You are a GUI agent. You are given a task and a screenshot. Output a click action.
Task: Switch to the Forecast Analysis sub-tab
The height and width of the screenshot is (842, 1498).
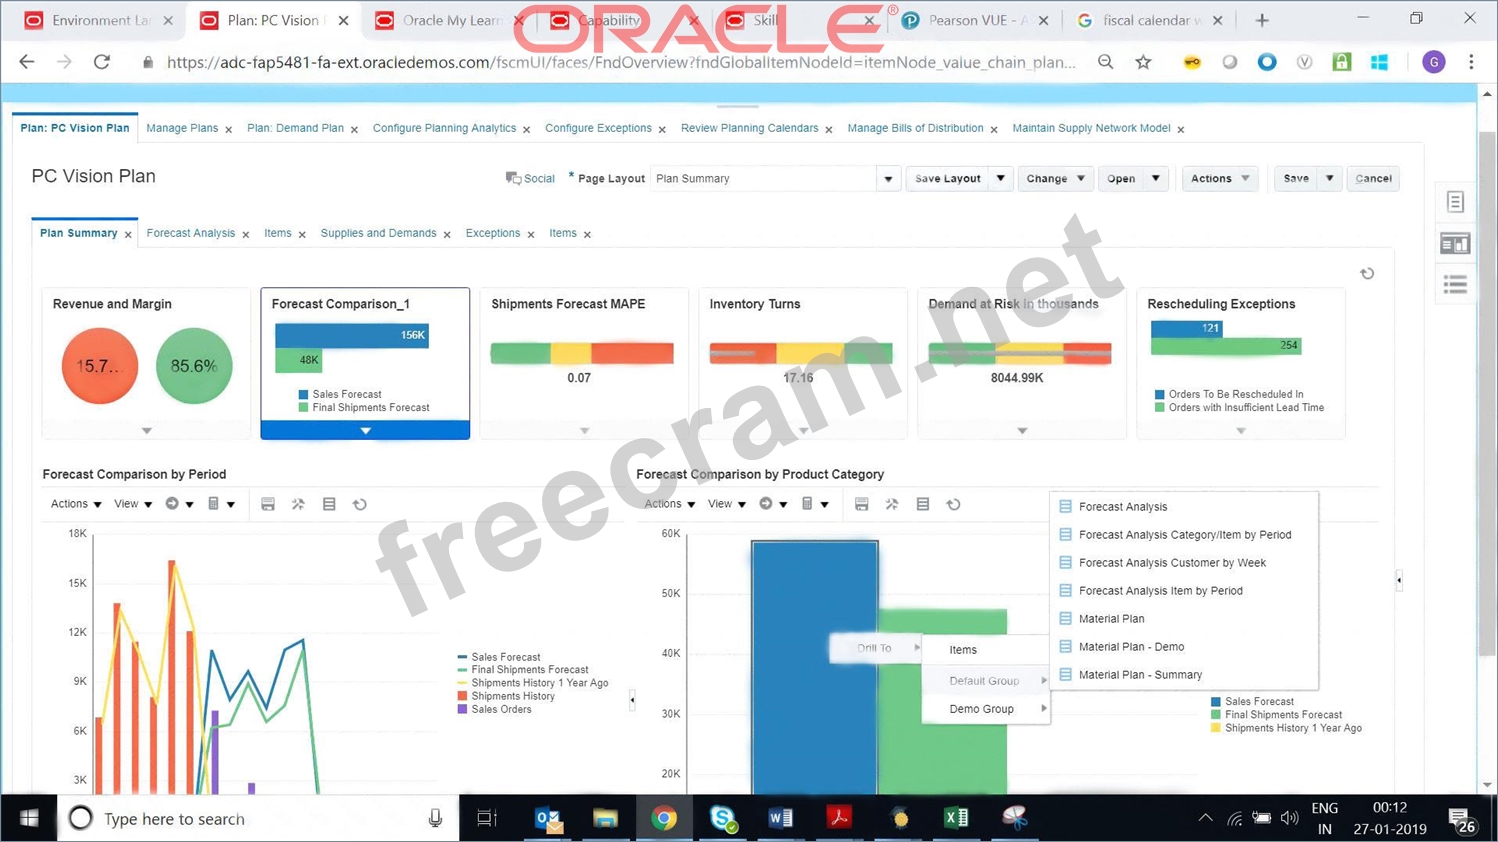click(x=190, y=233)
